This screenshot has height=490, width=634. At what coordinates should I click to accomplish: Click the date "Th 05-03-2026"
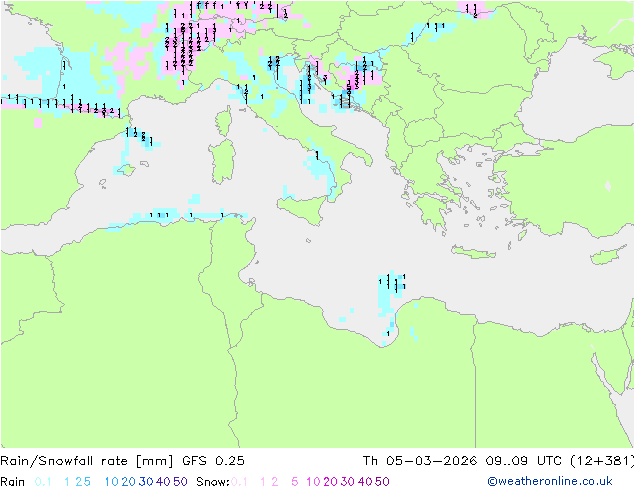click(419, 461)
